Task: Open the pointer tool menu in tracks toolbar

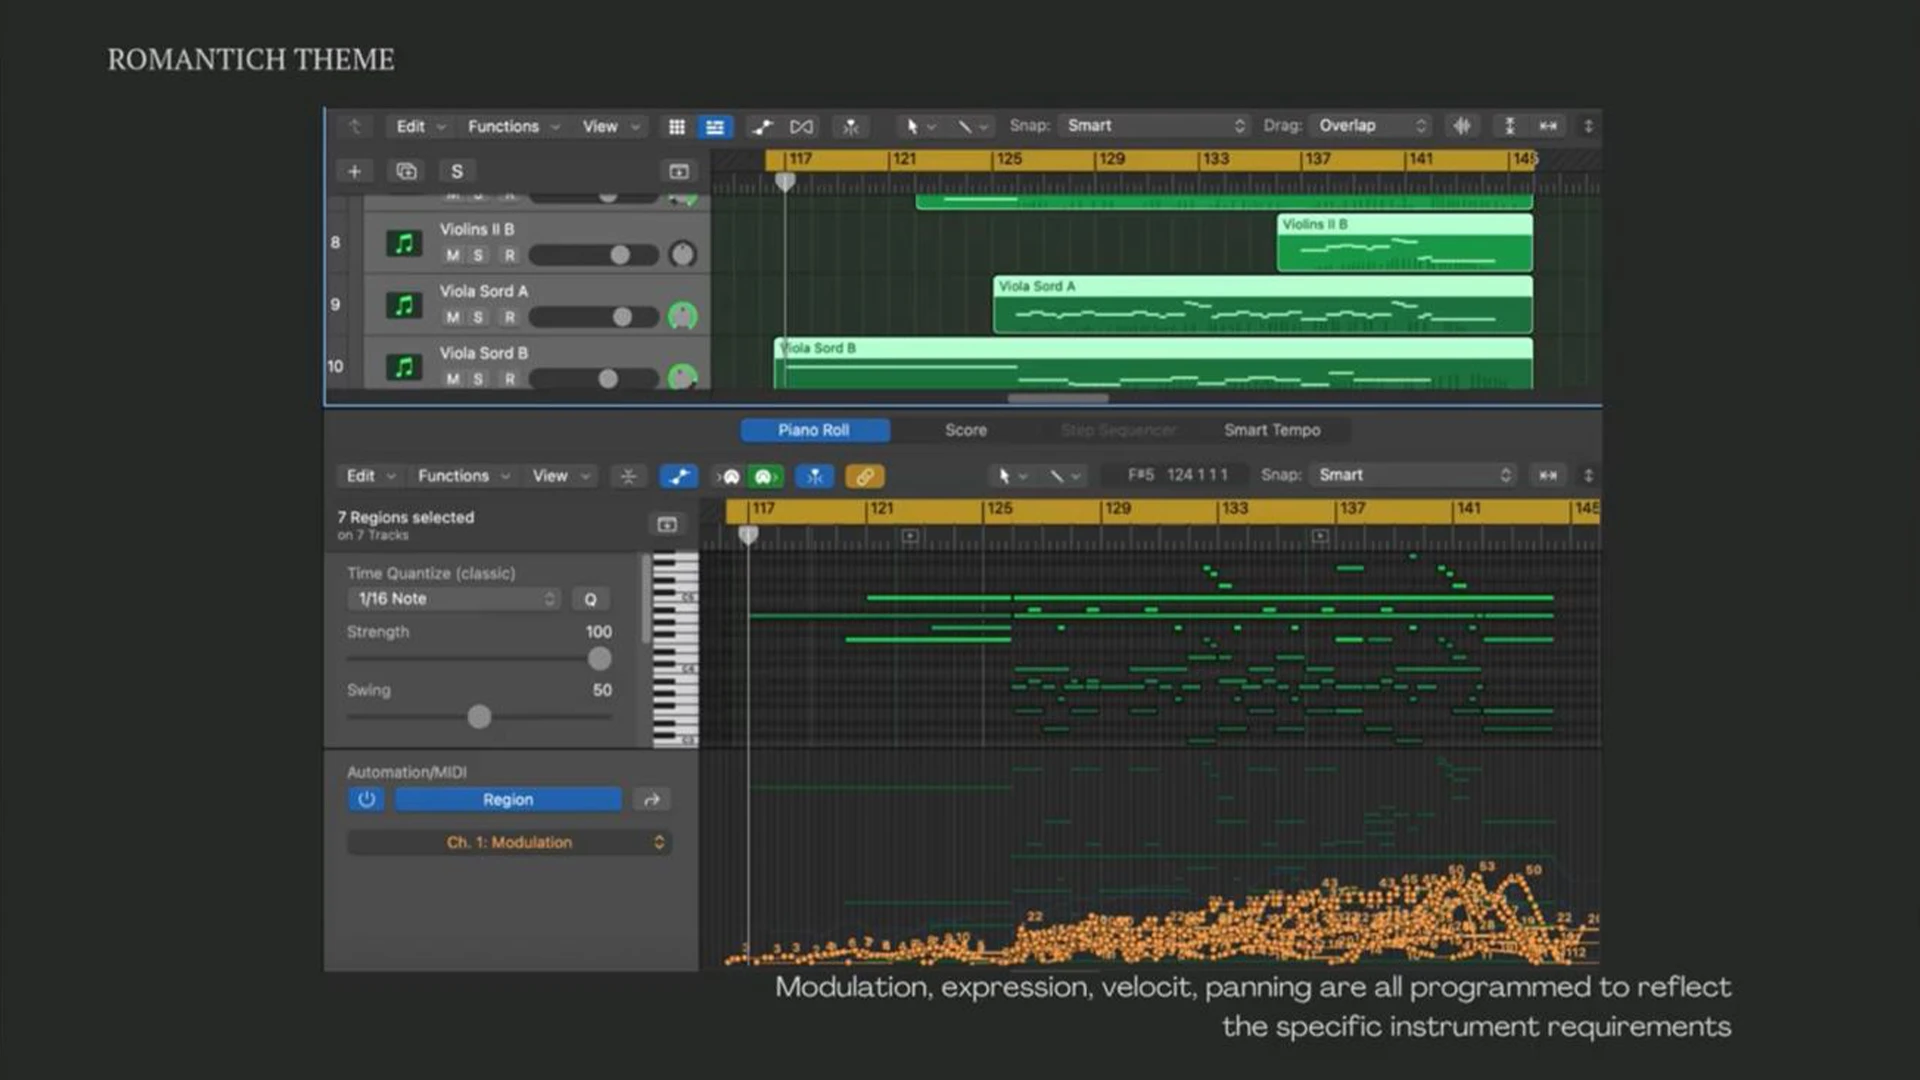Action: pyautogui.click(x=920, y=127)
